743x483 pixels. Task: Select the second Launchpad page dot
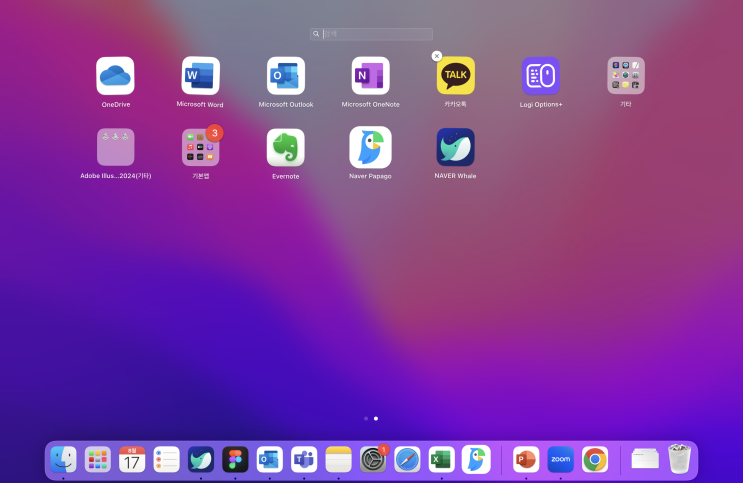pyautogui.click(x=376, y=419)
